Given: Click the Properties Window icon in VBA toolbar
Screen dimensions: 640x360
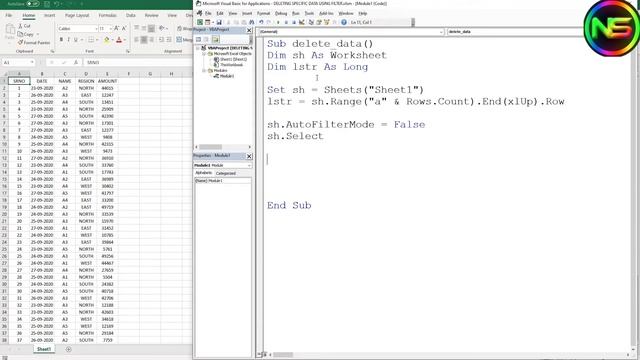Looking at the screenshot, I should point(319,22).
